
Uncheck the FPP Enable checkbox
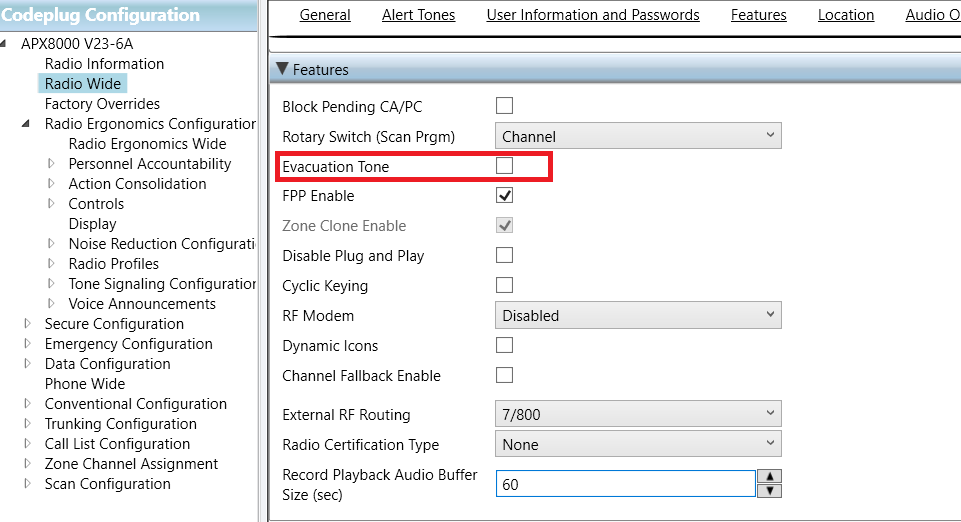(x=504, y=195)
